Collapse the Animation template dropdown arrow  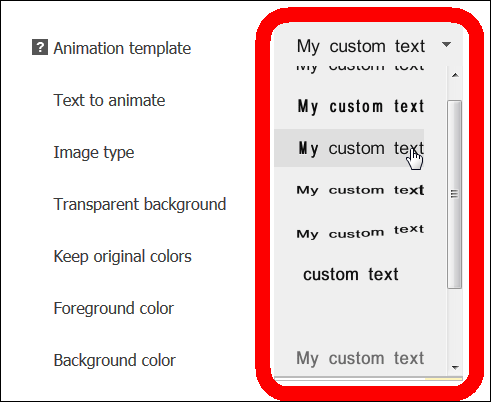[446, 45]
